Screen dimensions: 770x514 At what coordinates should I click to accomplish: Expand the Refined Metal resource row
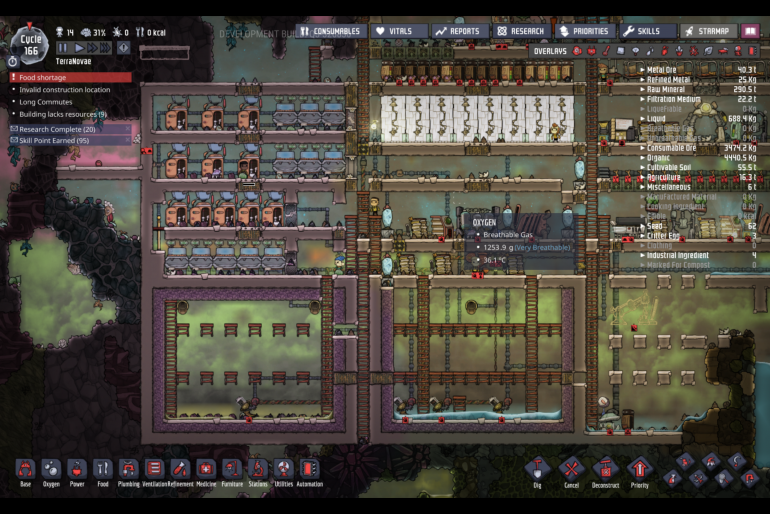(698, 80)
